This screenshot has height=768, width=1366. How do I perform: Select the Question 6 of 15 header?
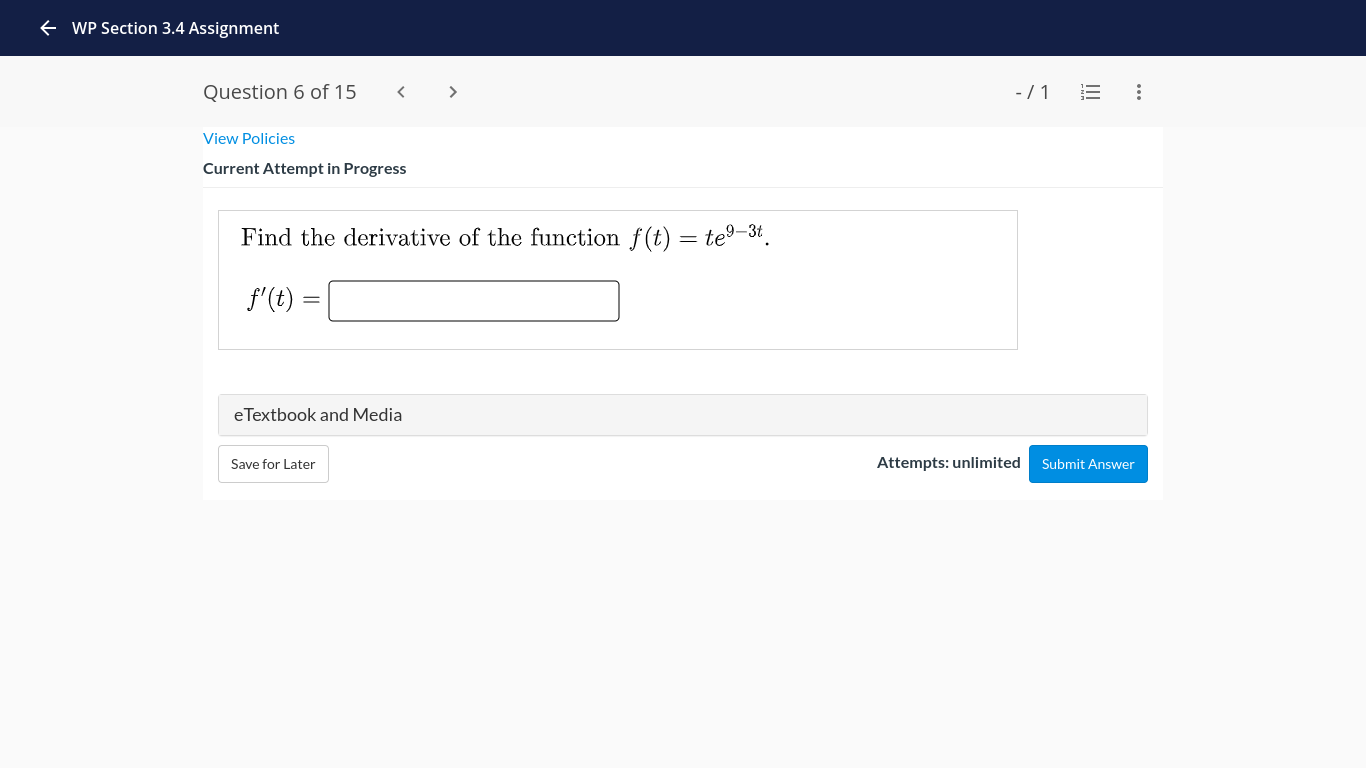click(x=279, y=91)
